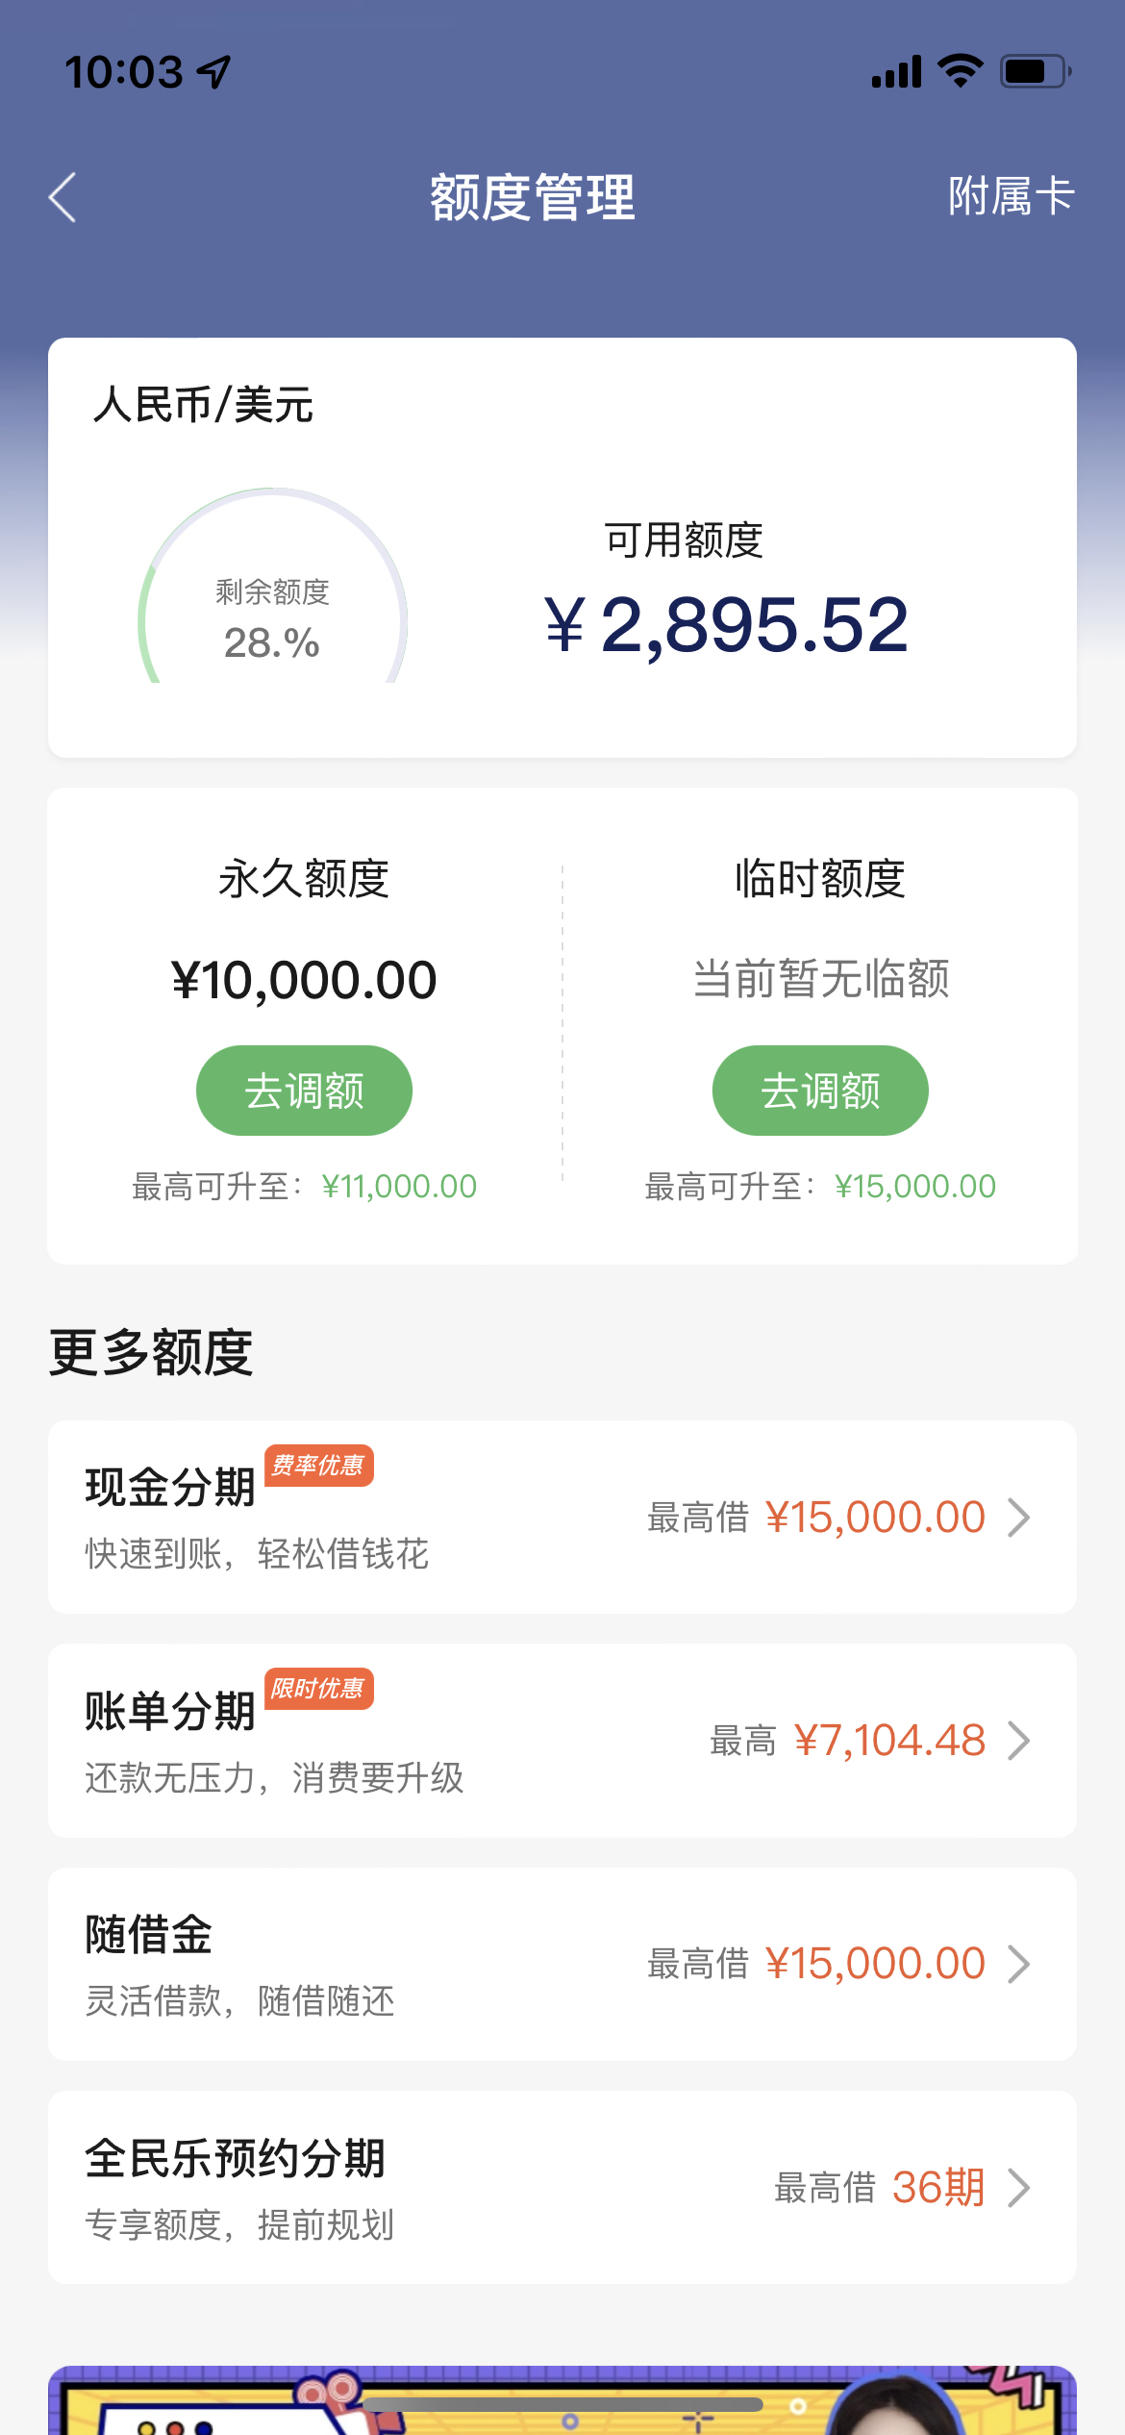The height and width of the screenshot is (2435, 1125).
Task: Tap the 剩余额度 circular progress gauge
Action: (272, 590)
